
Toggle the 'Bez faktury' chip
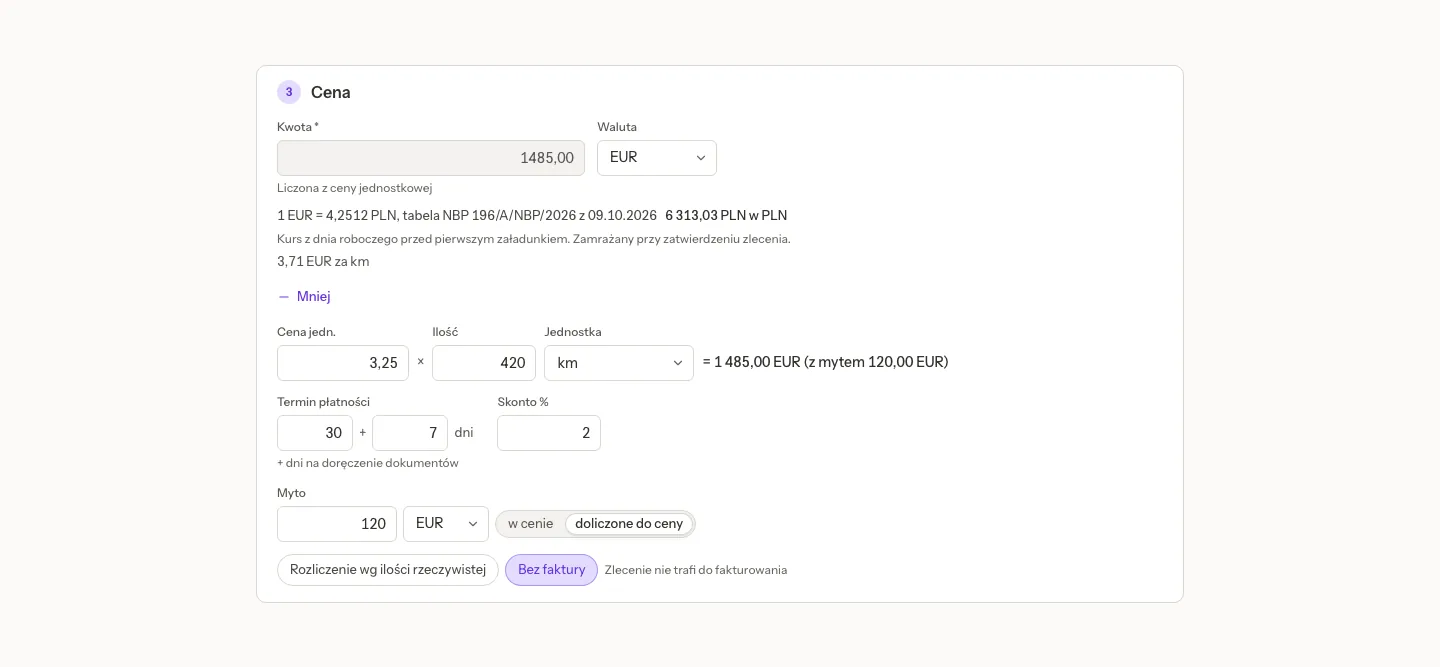click(551, 570)
